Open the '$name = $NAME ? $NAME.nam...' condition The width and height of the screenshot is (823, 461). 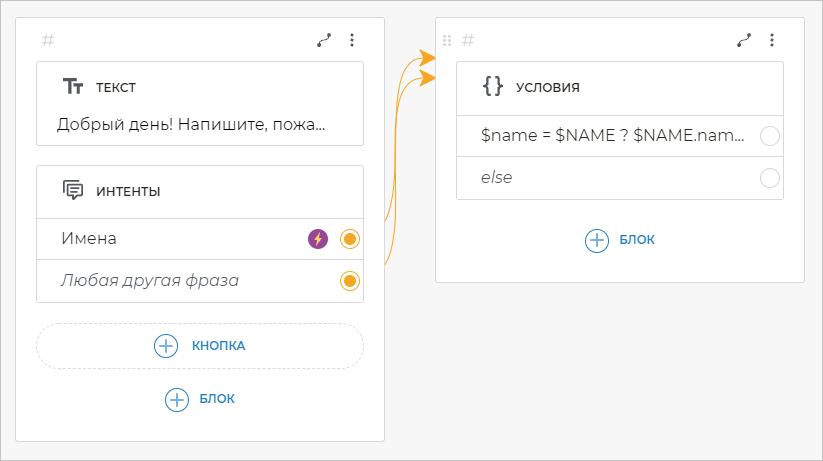pyautogui.click(x=620, y=136)
